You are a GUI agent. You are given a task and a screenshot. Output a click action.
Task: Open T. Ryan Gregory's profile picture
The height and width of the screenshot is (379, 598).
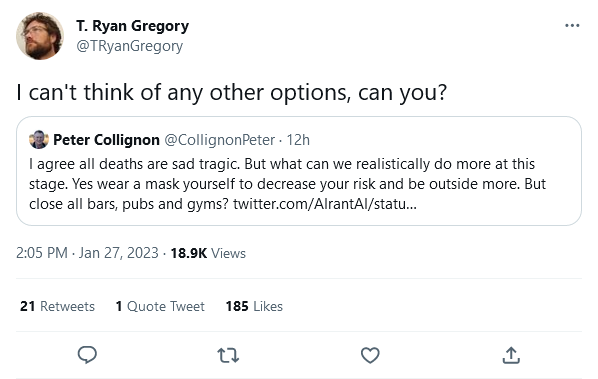point(40,36)
